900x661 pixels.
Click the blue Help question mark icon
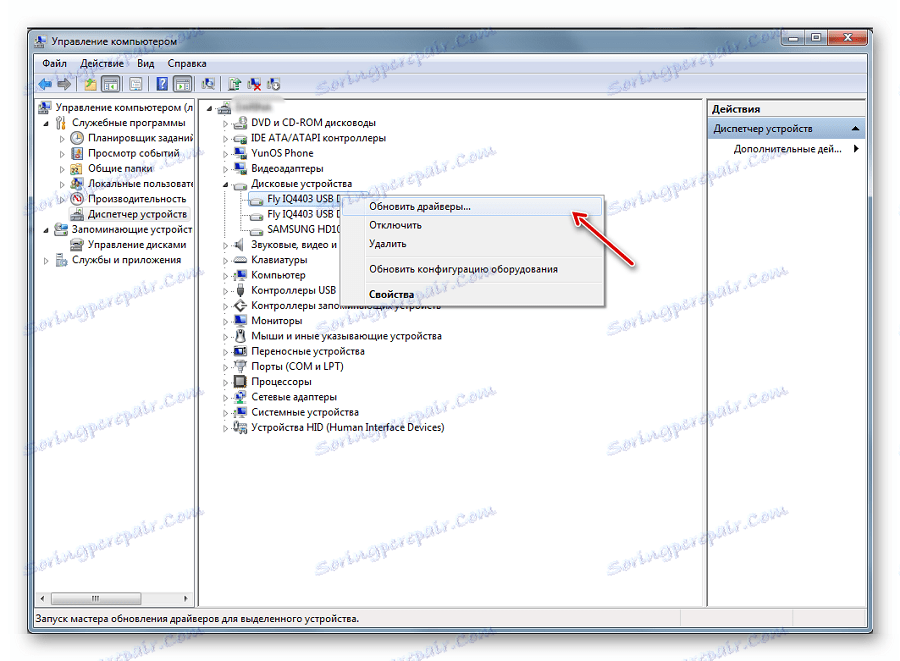pyautogui.click(x=162, y=84)
